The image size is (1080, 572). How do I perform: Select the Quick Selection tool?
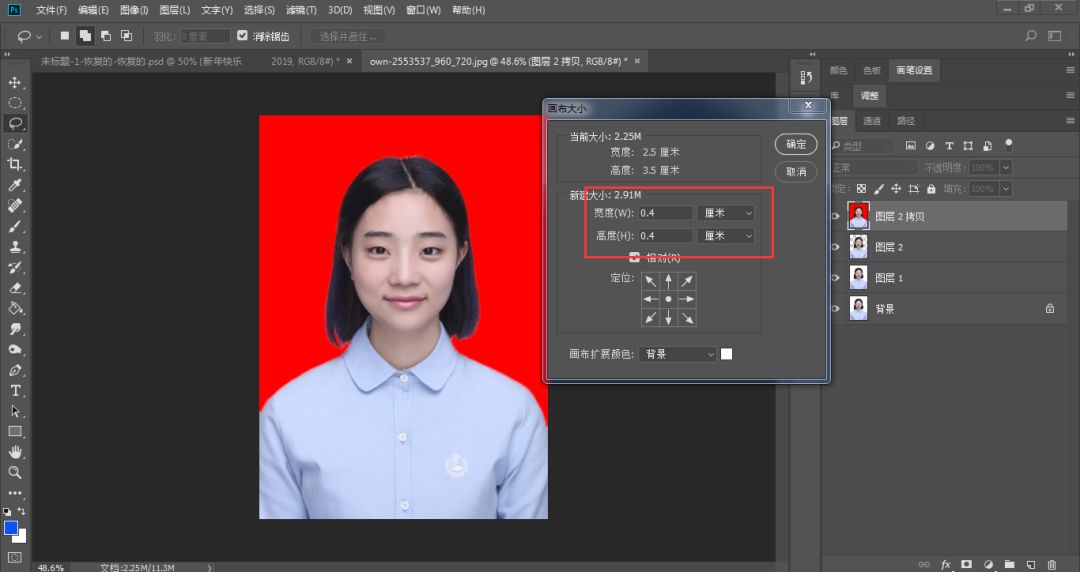[x=14, y=144]
